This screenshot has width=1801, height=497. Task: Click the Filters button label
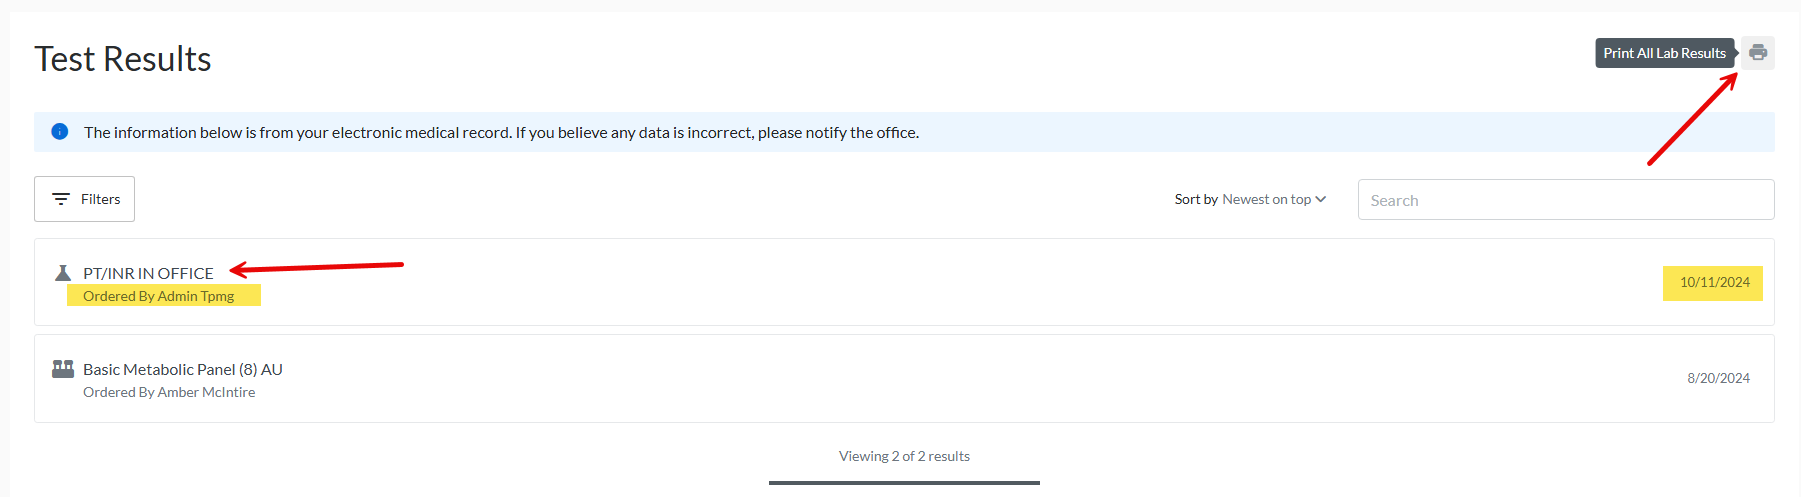[100, 199]
